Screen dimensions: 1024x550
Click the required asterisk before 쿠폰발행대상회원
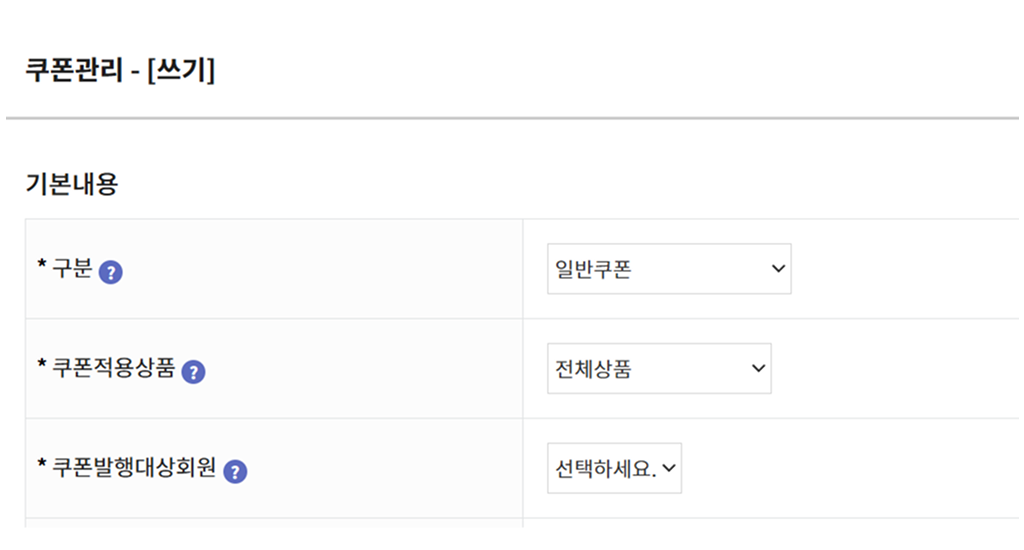pyautogui.click(x=42, y=466)
